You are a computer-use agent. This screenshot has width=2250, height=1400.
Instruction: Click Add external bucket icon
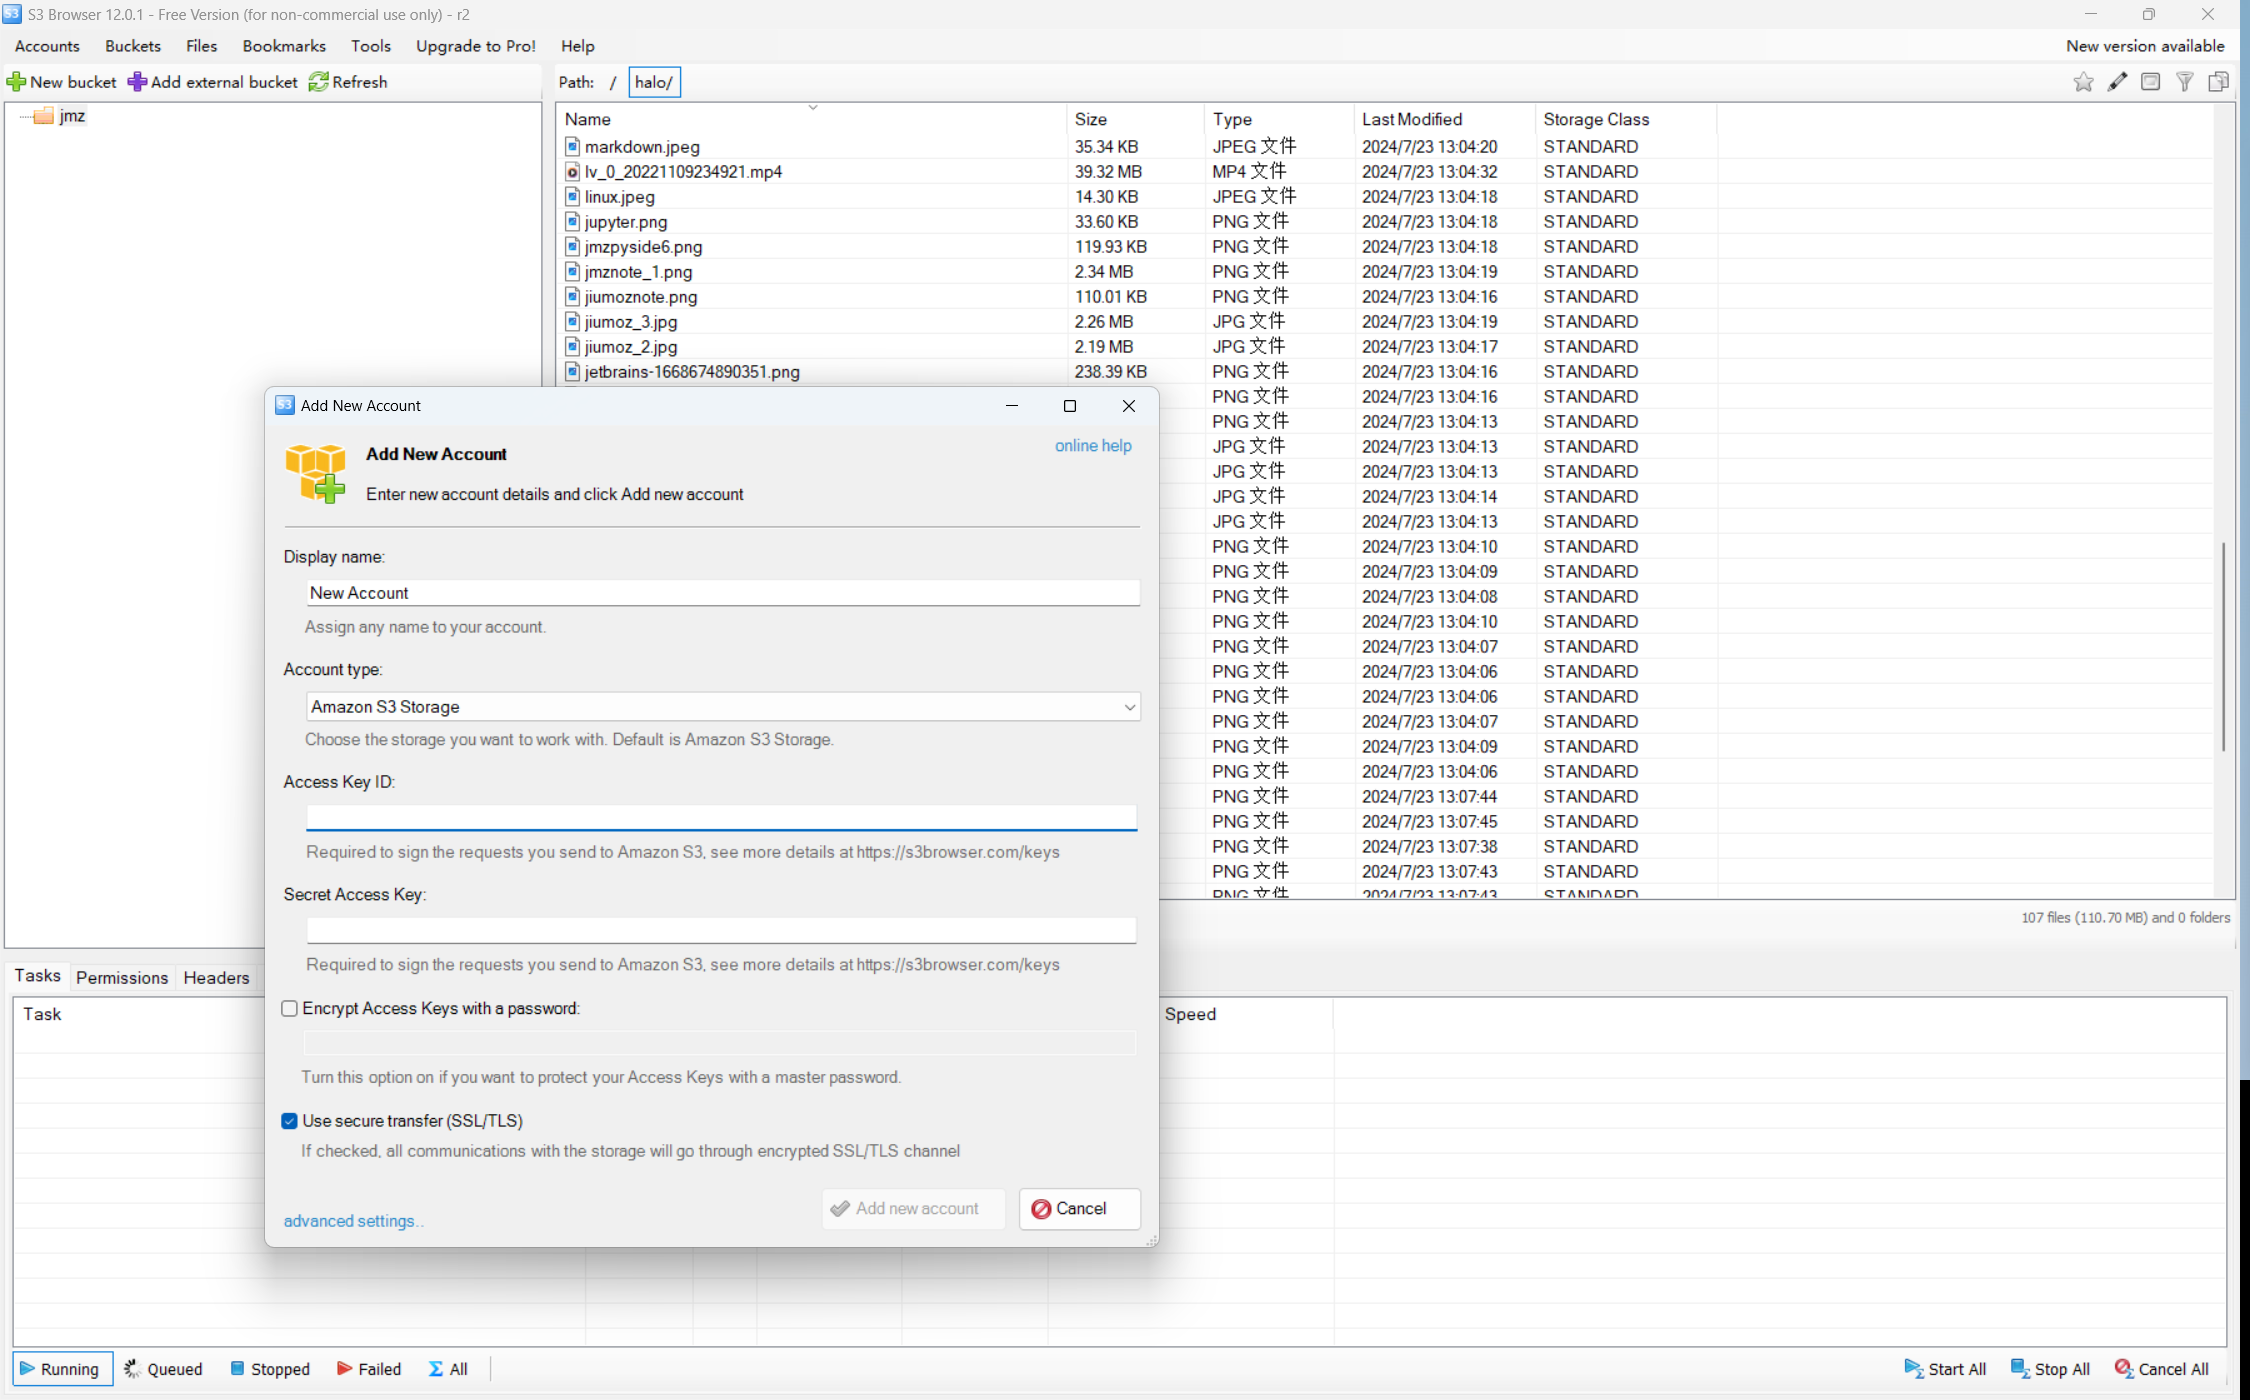click(x=137, y=82)
